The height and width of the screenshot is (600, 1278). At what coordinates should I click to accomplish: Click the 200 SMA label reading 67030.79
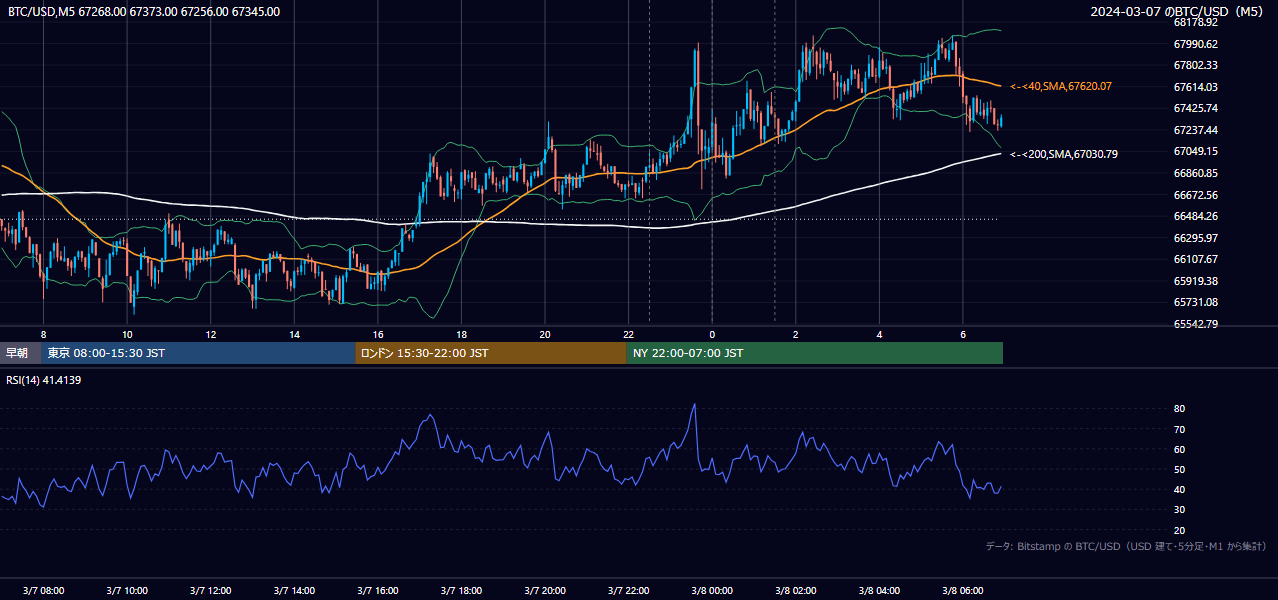(1064, 154)
